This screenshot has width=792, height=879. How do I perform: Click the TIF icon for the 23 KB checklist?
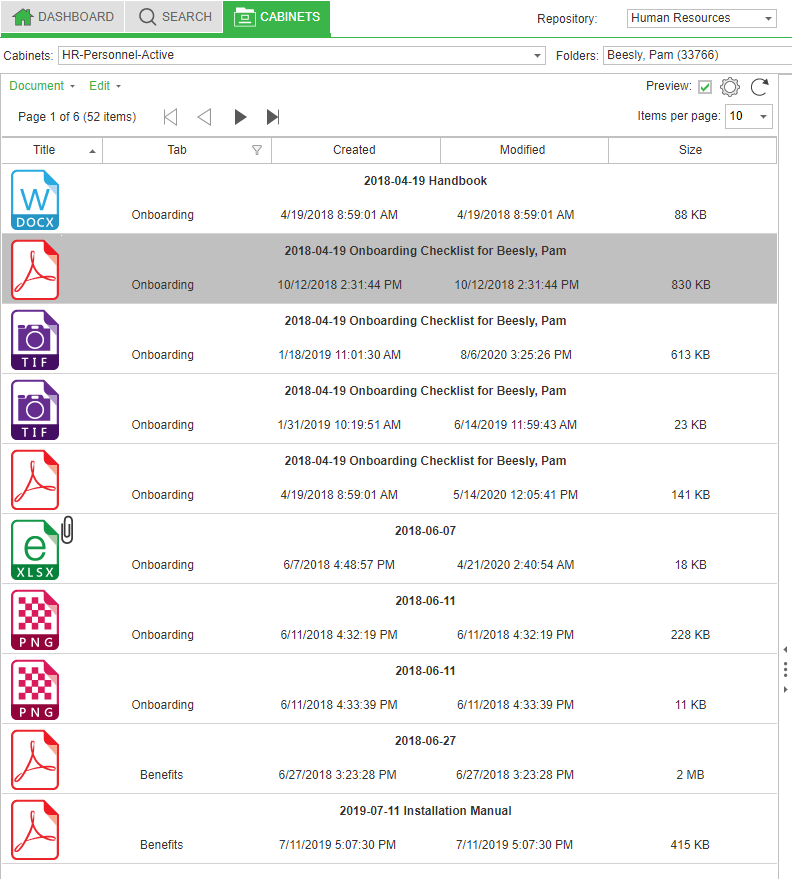(x=35, y=410)
